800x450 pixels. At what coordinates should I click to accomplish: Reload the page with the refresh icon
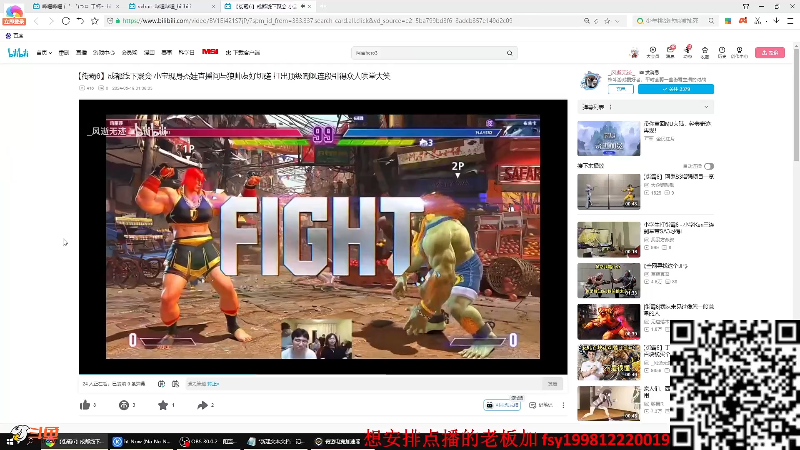[x=66, y=21]
